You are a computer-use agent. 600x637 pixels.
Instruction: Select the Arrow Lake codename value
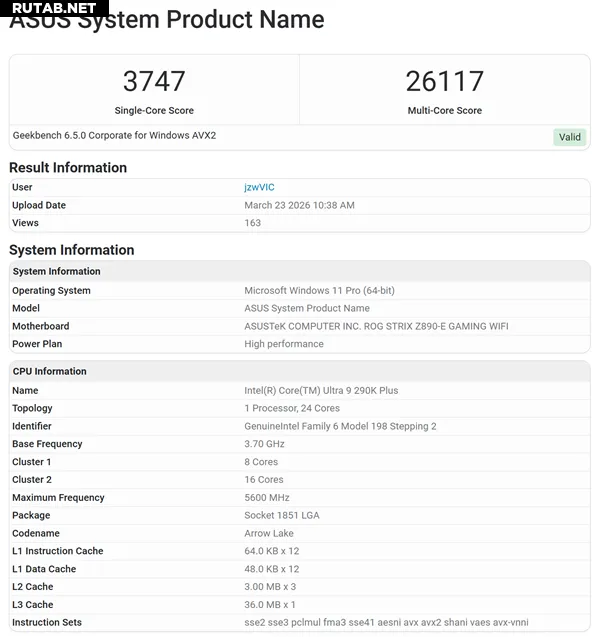tap(269, 533)
